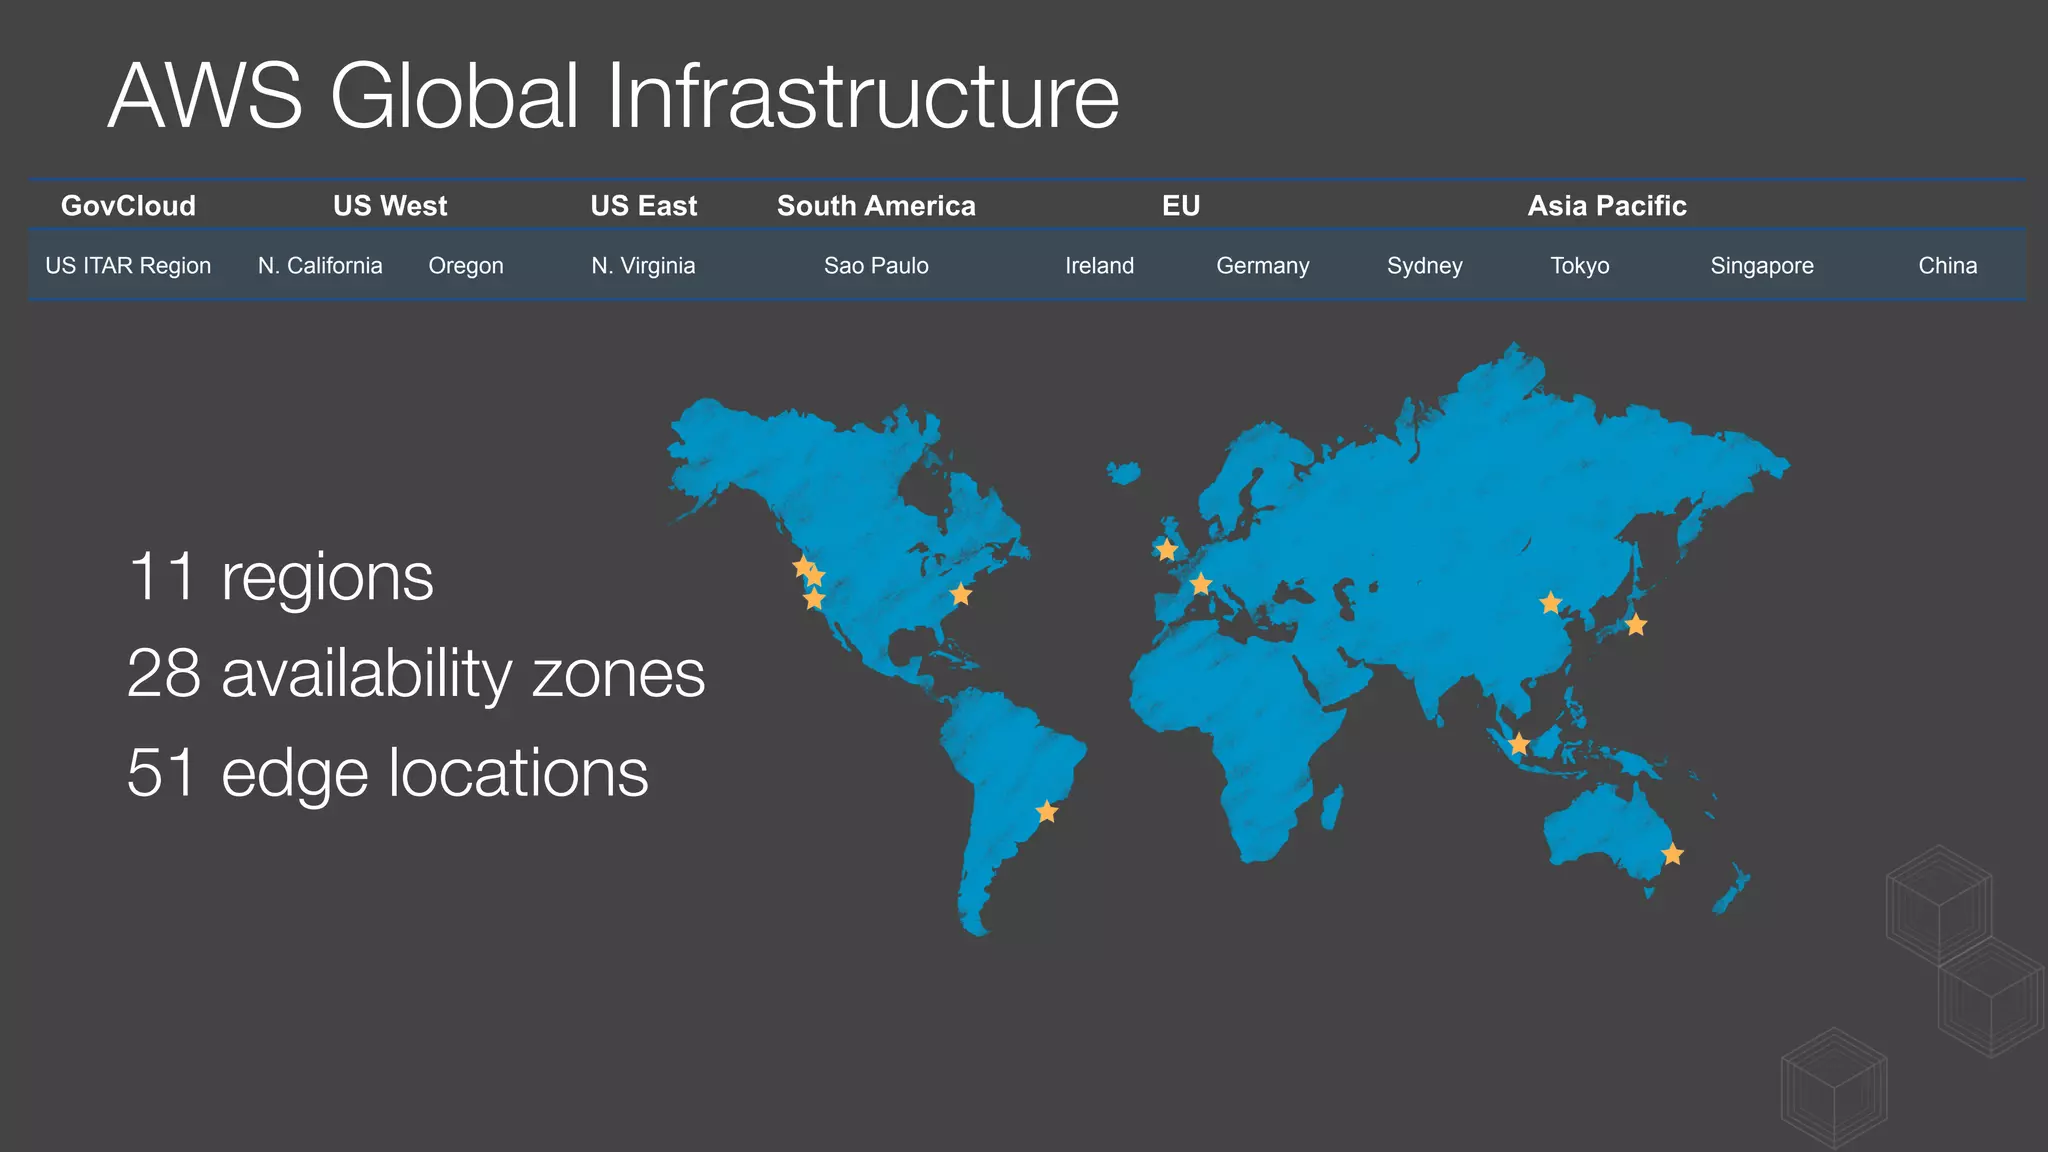Click the 28 availability zones text
Screen dimensions: 2048x1152
(x=416, y=674)
